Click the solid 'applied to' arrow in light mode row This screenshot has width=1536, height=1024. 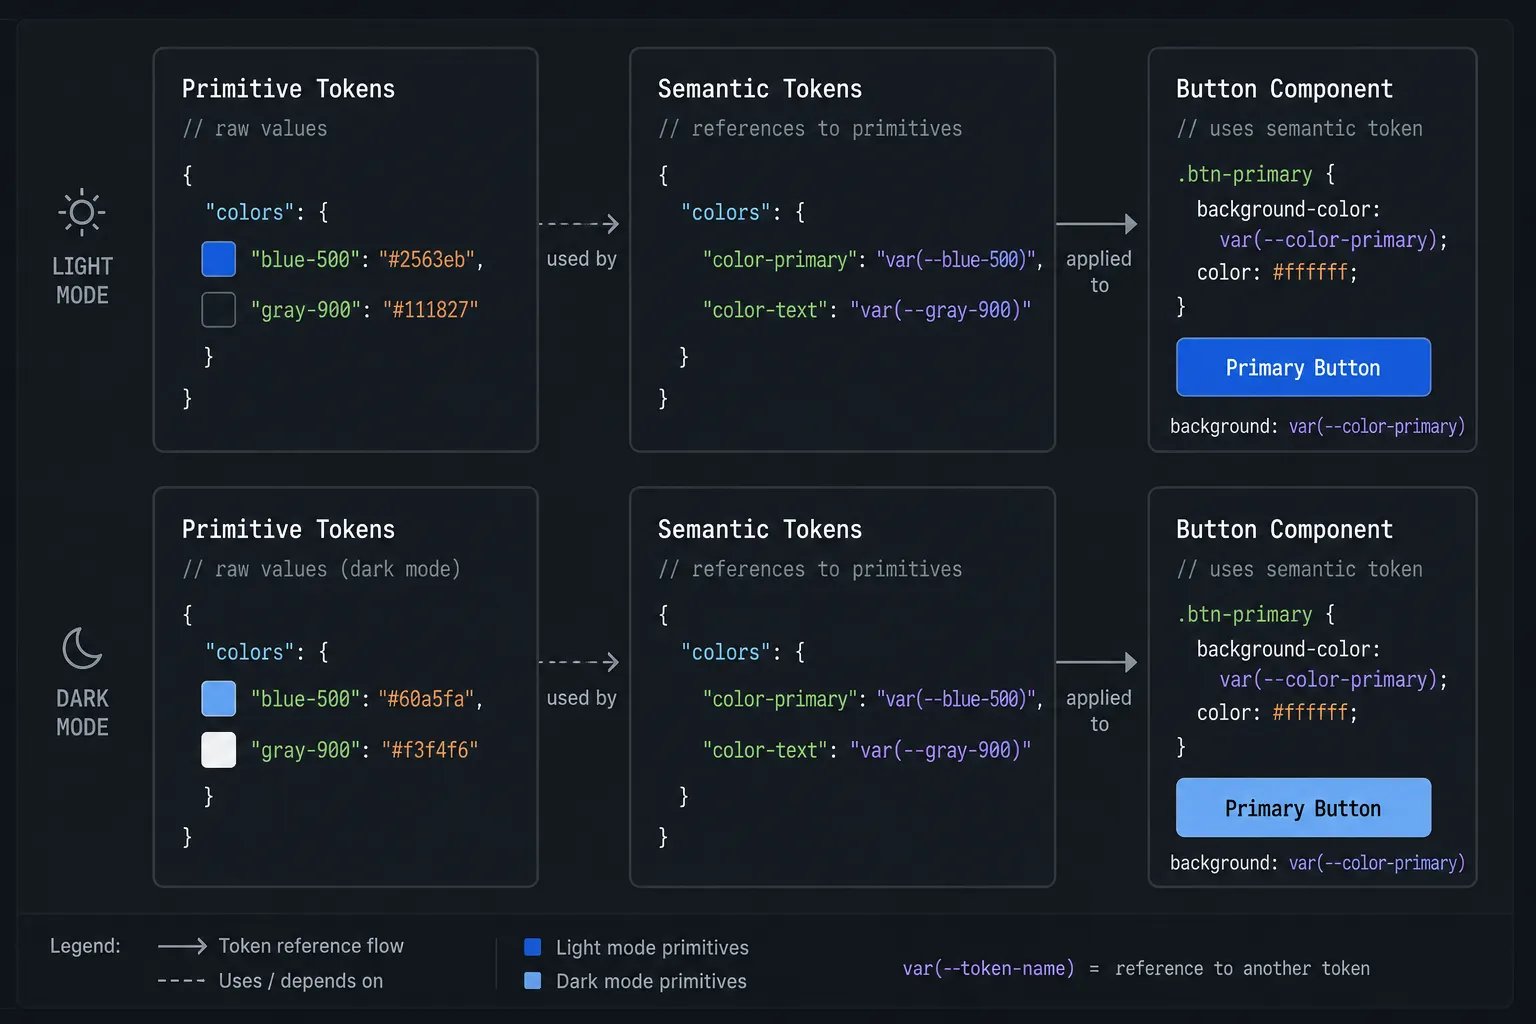(1097, 224)
